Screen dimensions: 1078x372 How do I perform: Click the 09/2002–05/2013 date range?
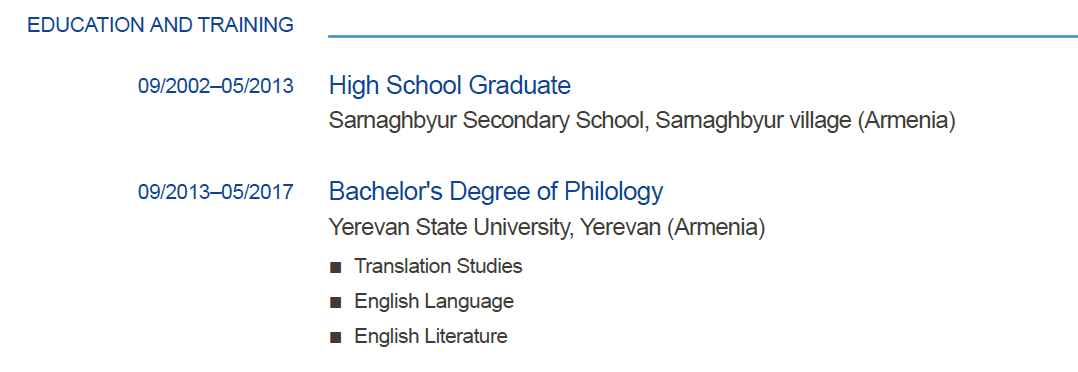(216, 87)
